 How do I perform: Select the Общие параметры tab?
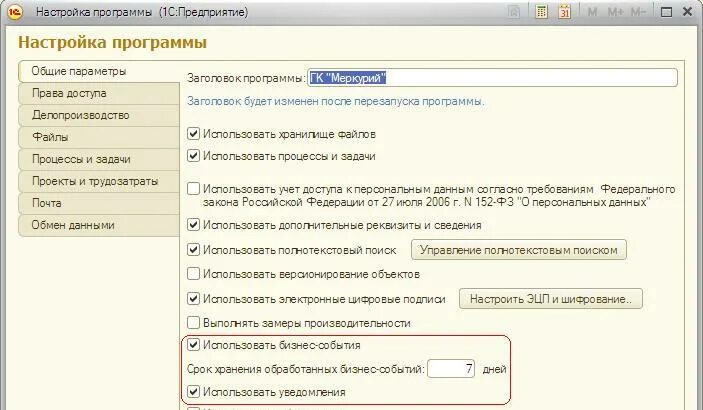point(99,72)
